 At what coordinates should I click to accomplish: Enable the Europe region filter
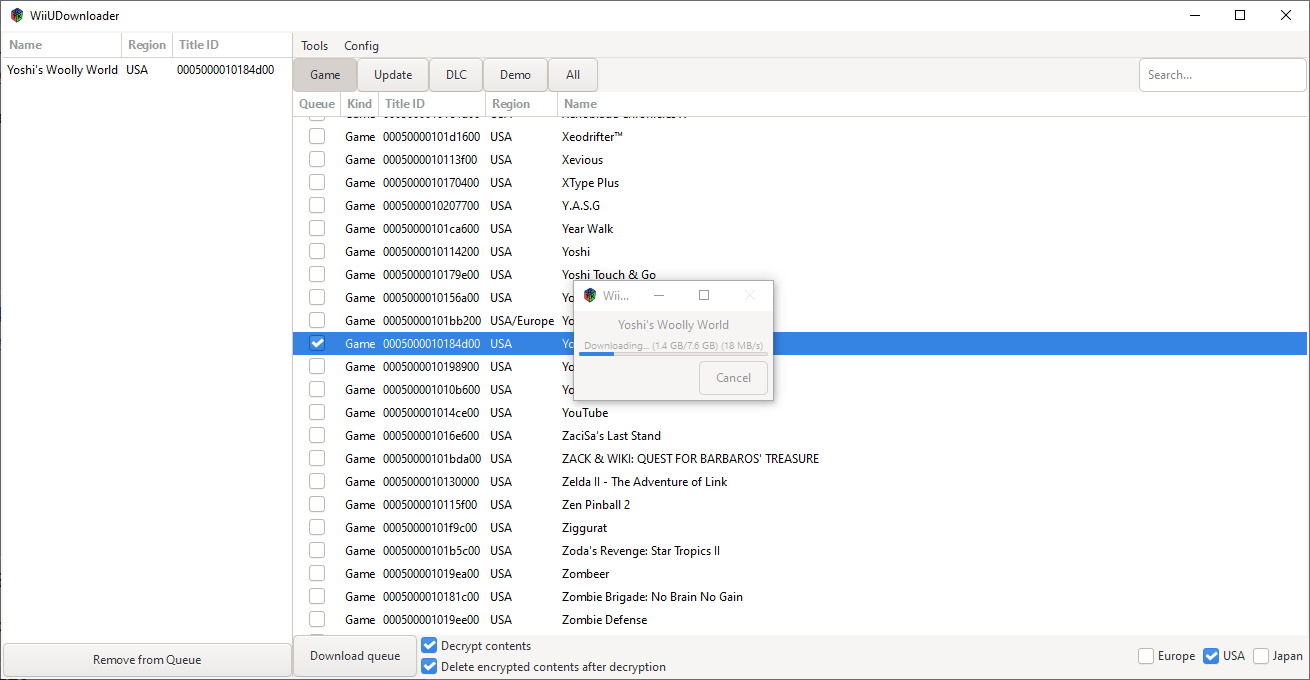(1146, 656)
